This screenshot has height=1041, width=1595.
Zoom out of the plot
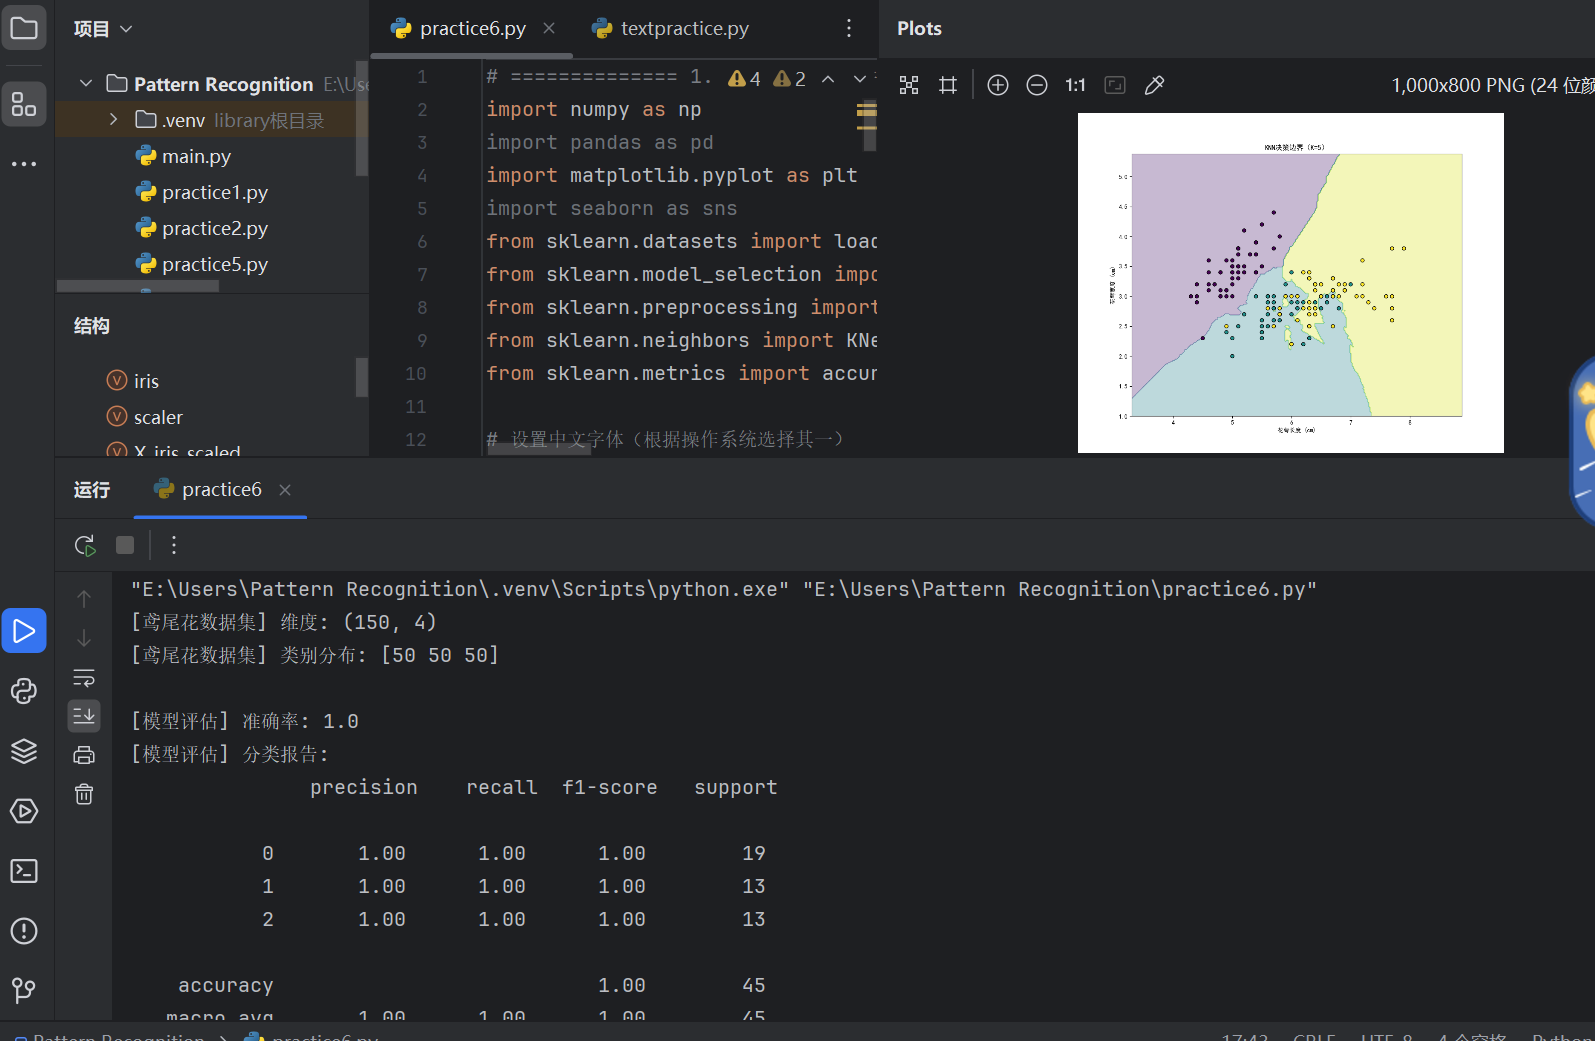point(1037,85)
